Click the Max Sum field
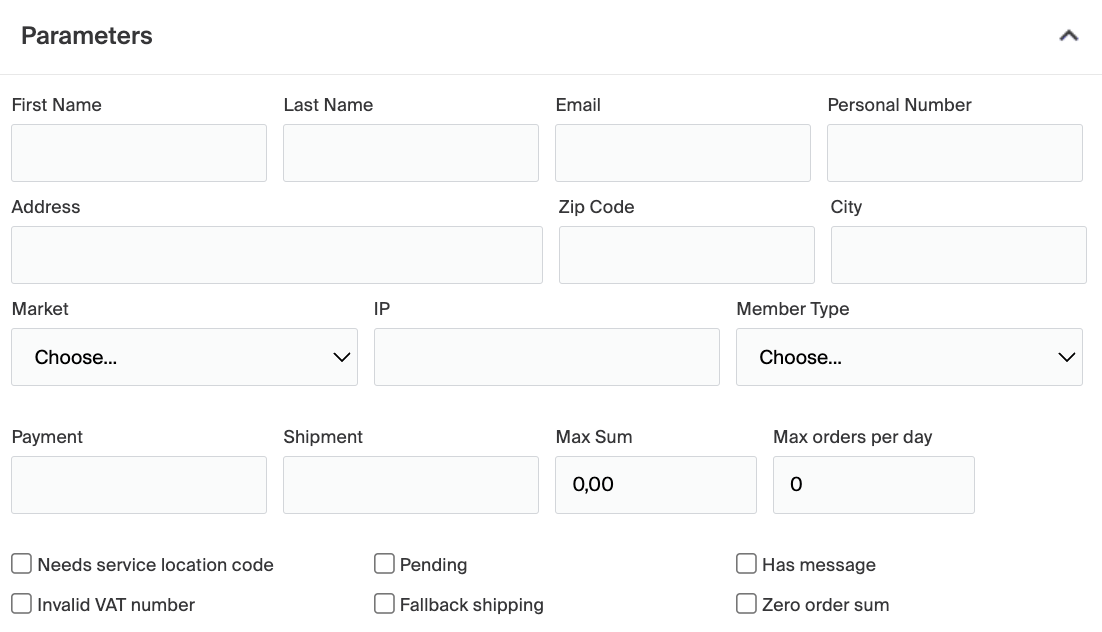The image size is (1102, 632). [x=656, y=485]
